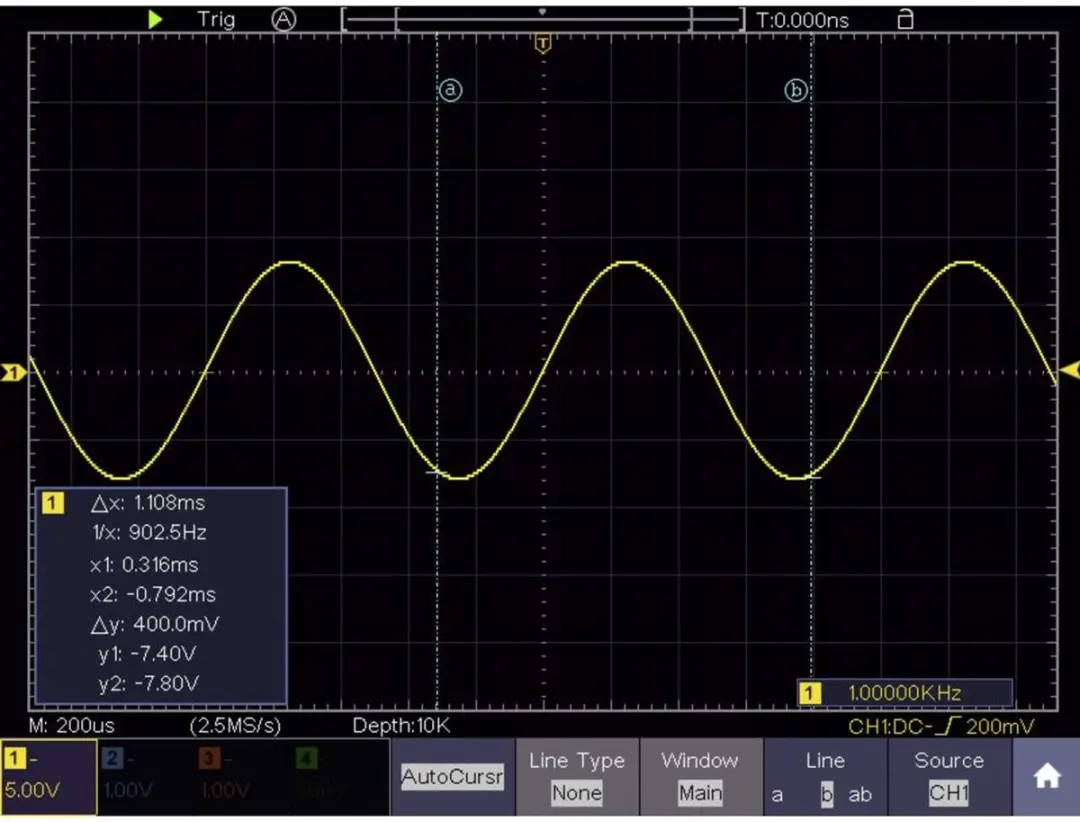Click the trigger level arrow on right edge
This screenshot has width=1080, height=822.
(x=1070, y=371)
